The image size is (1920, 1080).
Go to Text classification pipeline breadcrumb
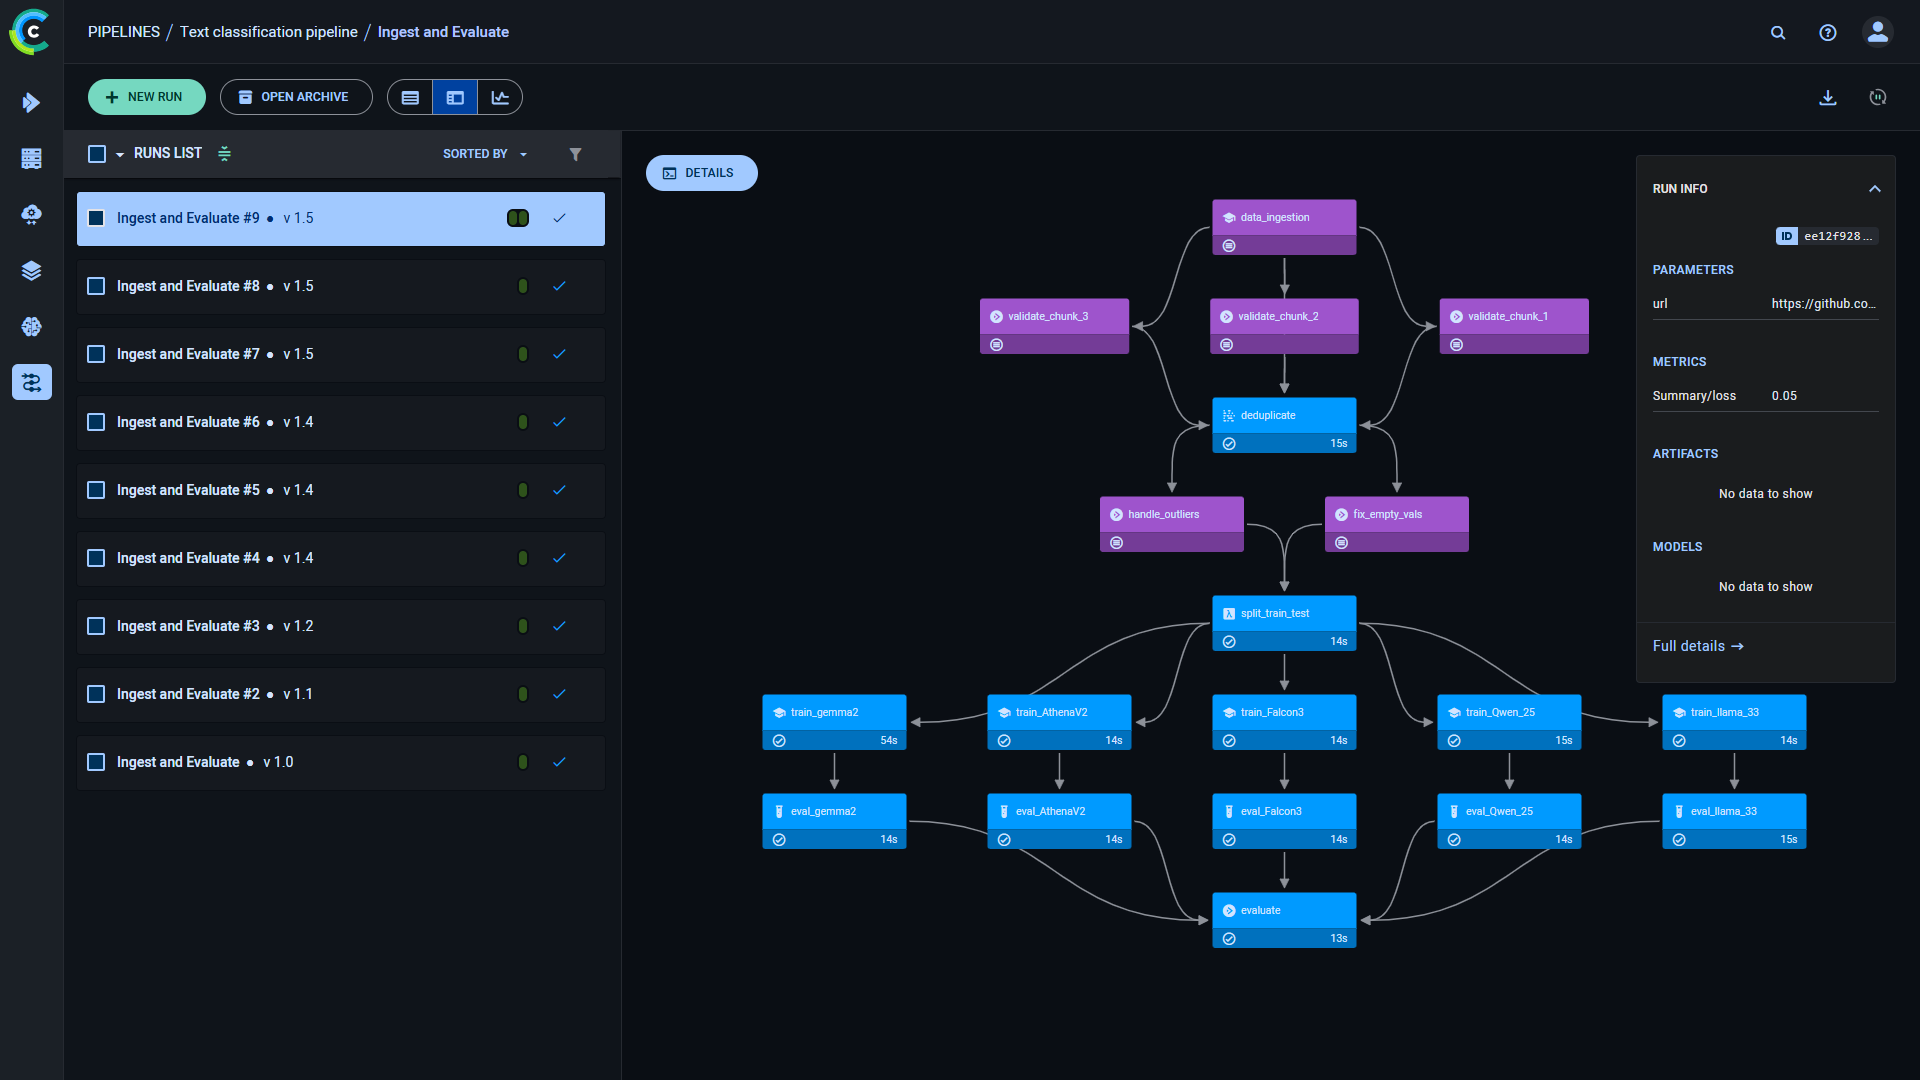click(x=269, y=32)
